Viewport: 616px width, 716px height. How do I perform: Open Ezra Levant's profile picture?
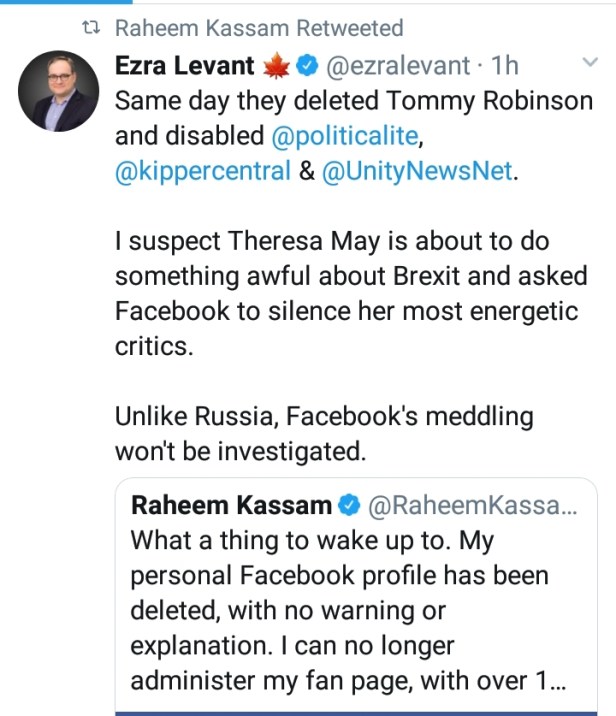(x=57, y=92)
